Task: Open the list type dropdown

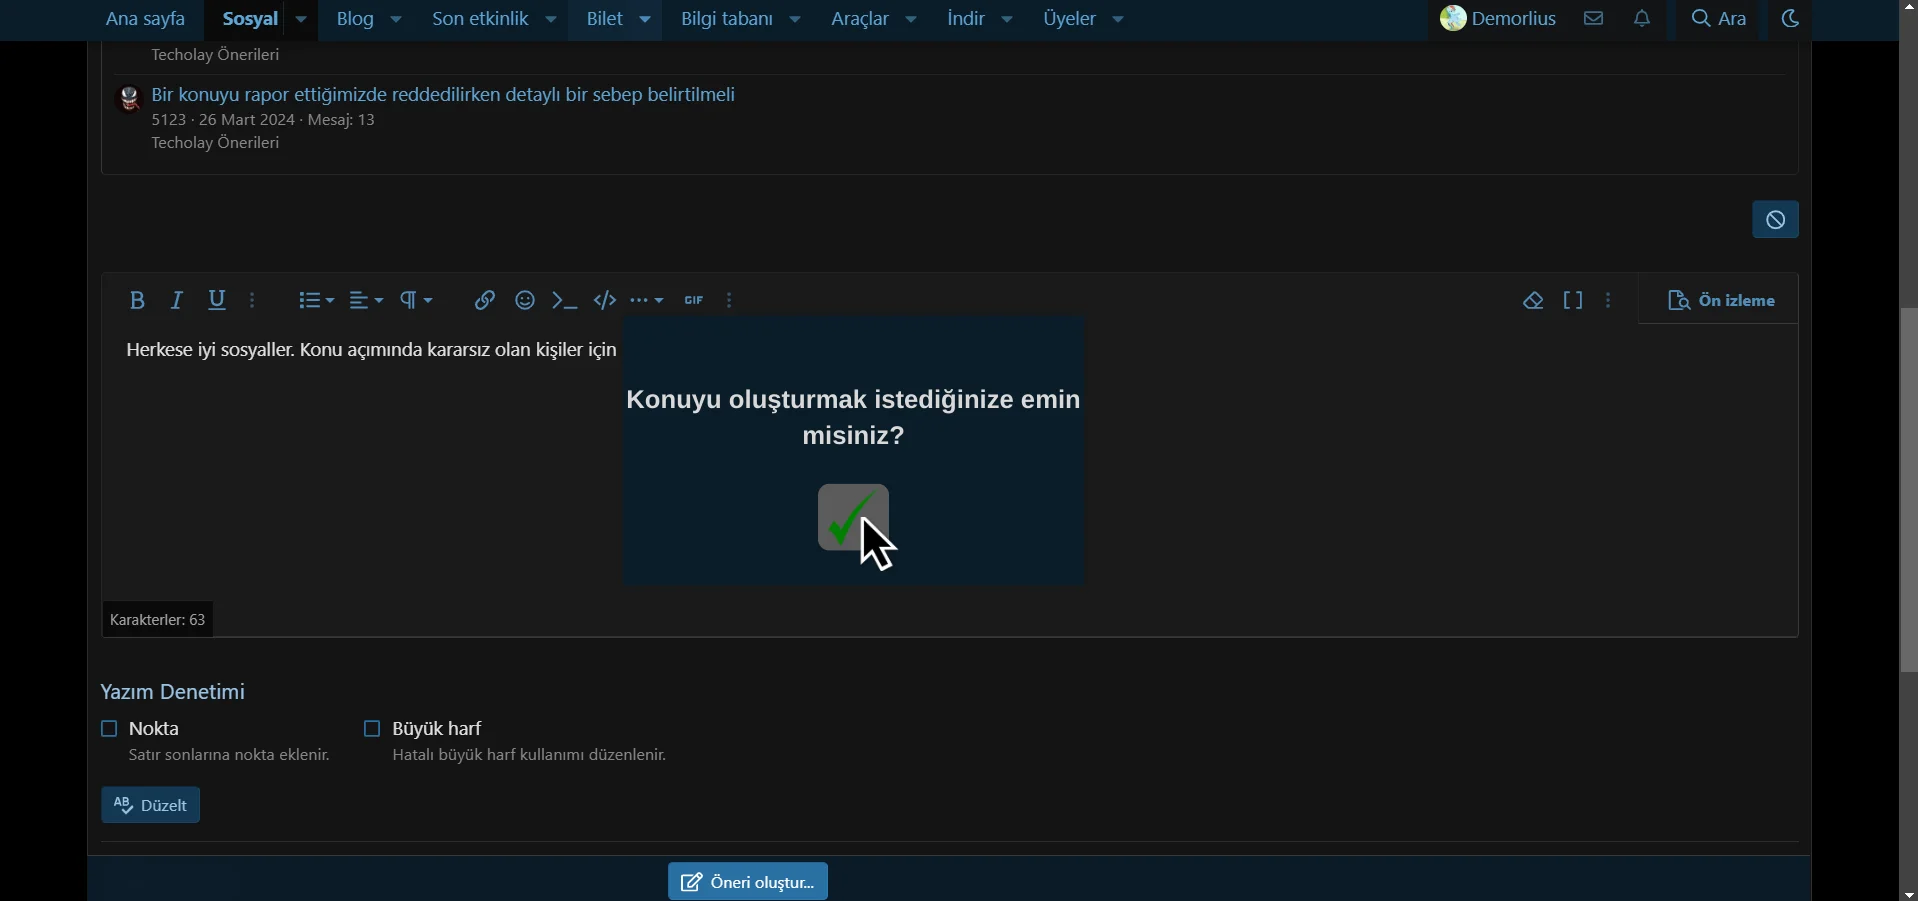Action: point(316,301)
